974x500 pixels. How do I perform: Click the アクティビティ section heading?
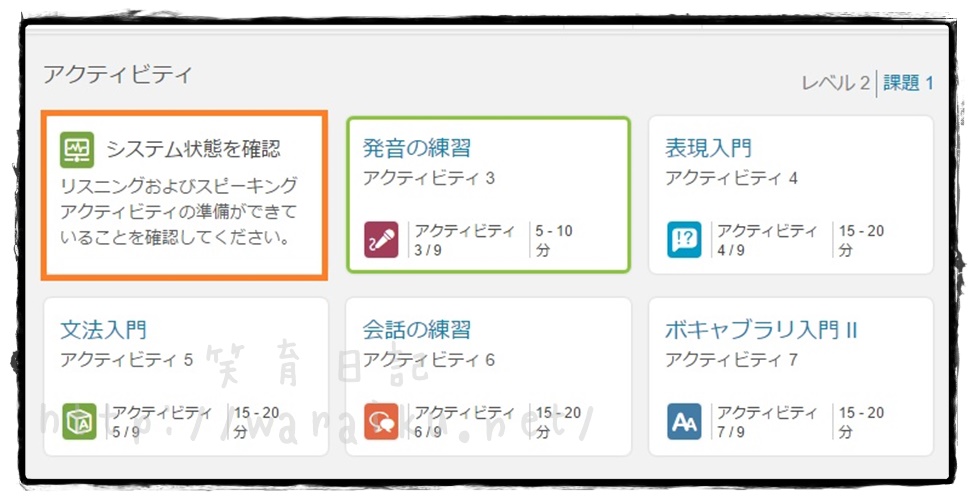pos(116,74)
